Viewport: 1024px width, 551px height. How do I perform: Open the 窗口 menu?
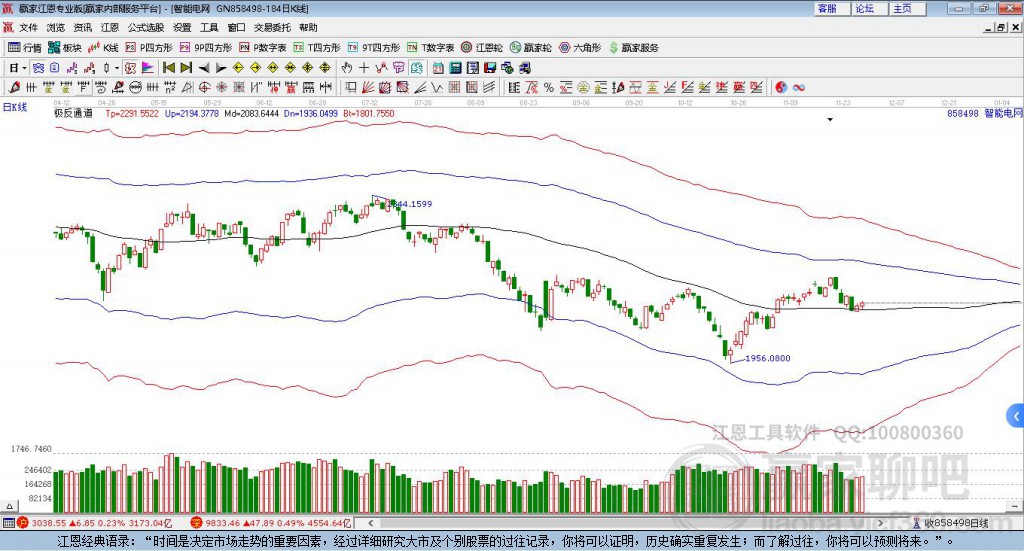coord(236,27)
